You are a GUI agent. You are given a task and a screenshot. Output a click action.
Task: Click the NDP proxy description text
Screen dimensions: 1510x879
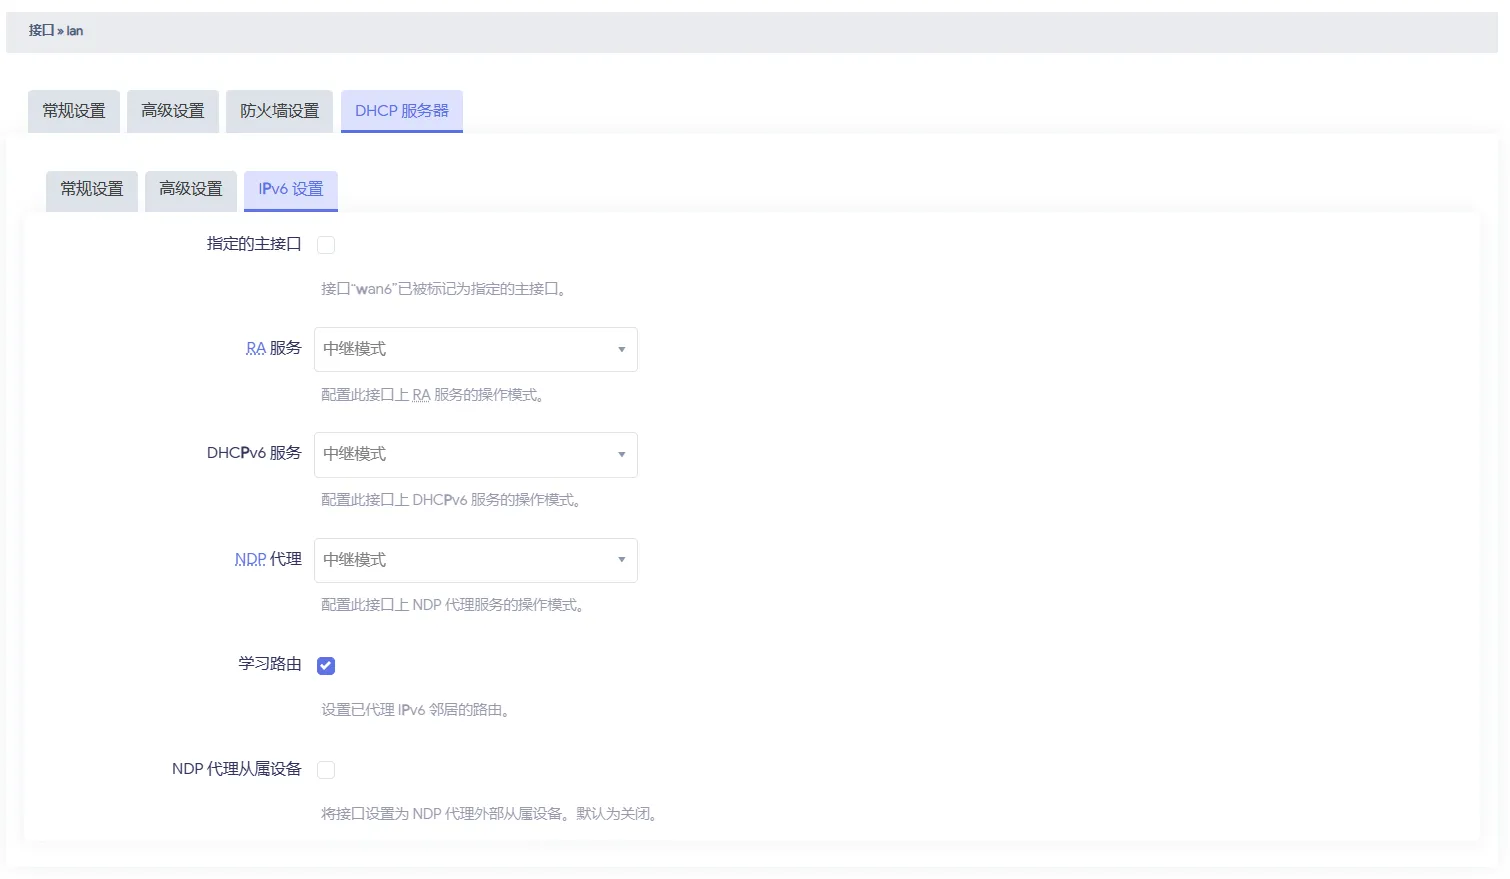pyautogui.click(x=454, y=605)
